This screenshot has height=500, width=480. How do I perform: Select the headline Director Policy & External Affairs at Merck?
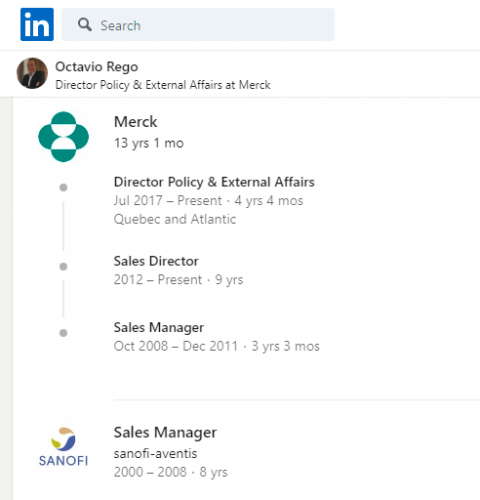163,85
